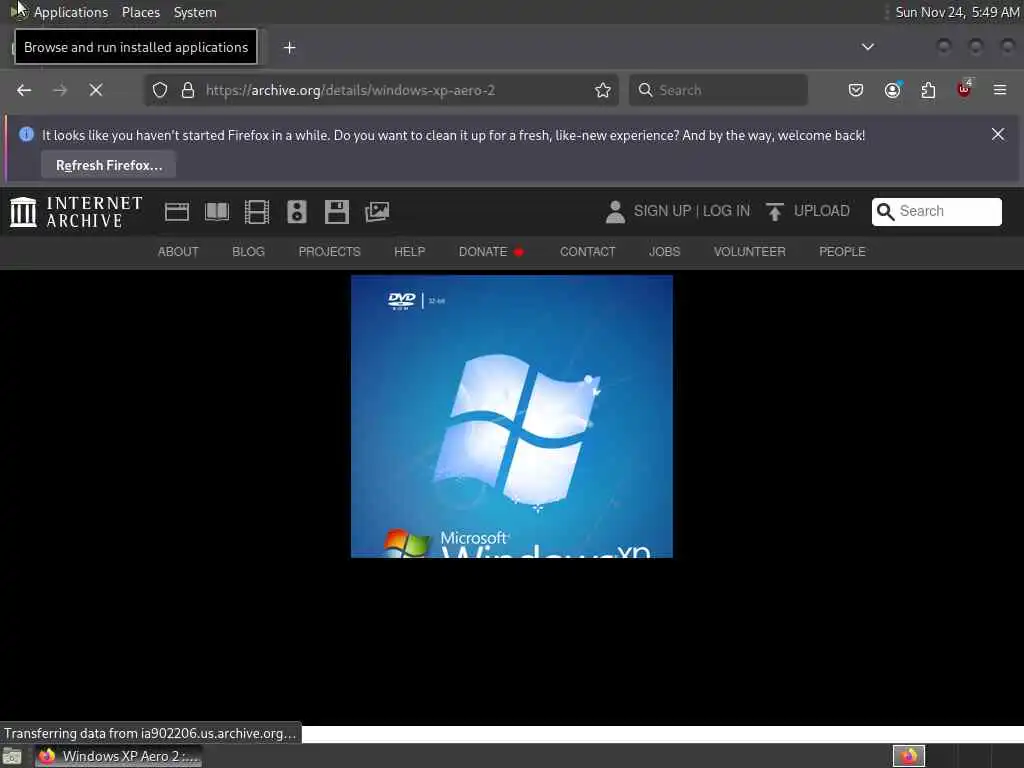This screenshot has height=768, width=1024.
Task: Switch to Windows XP Aero 2 taskbar window
Action: pos(119,756)
